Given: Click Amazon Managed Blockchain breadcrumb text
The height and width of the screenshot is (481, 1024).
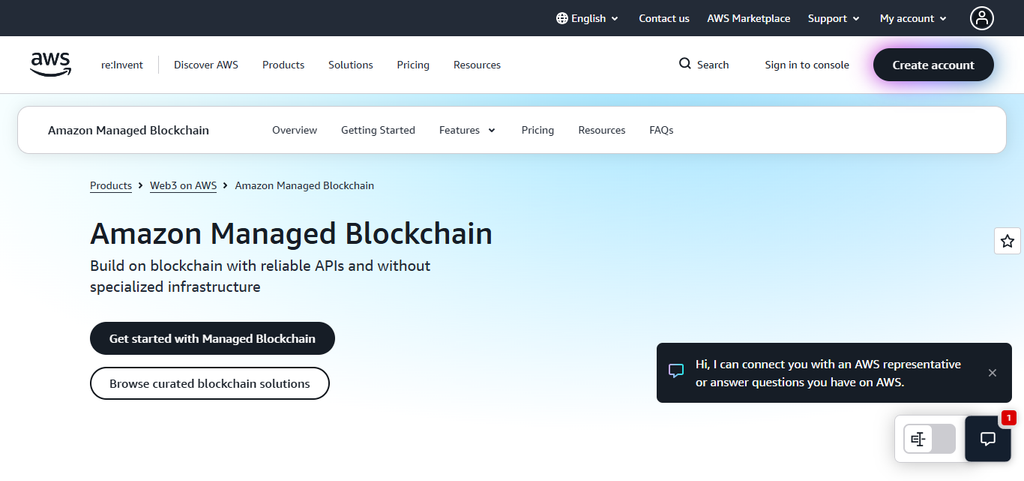Looking at the screenshot, I should coord(304,185).
